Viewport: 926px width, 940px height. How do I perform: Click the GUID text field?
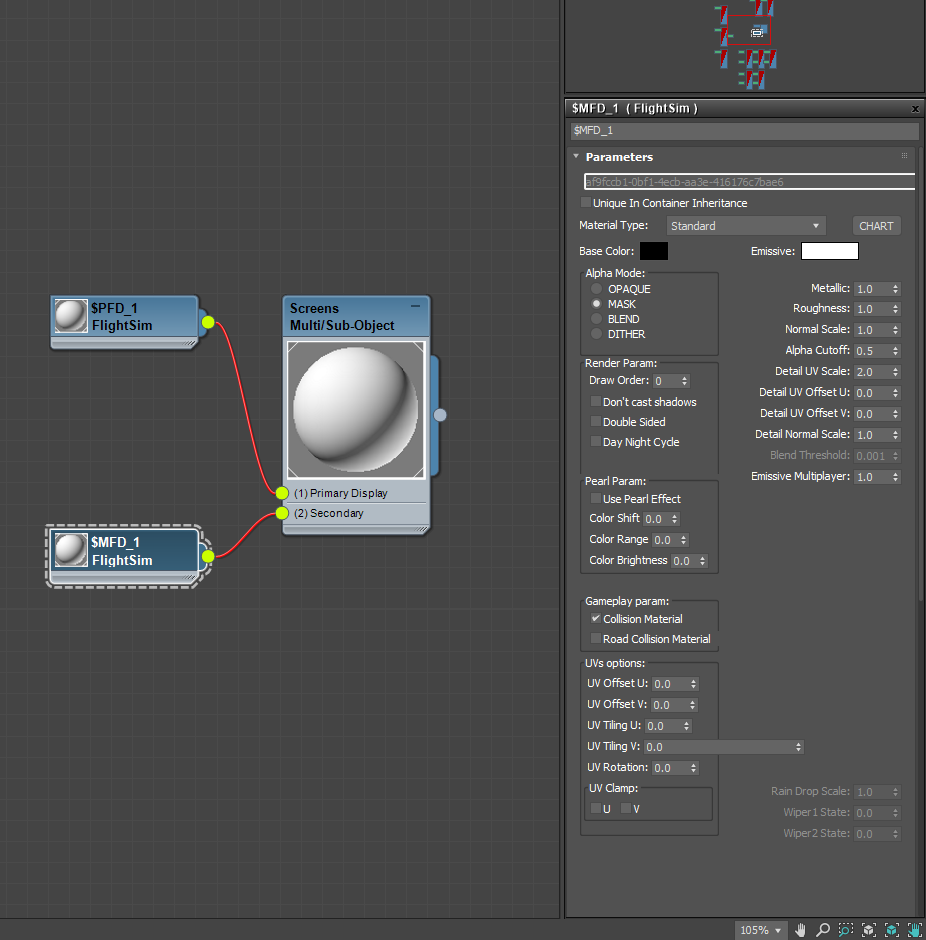[750, 182]
